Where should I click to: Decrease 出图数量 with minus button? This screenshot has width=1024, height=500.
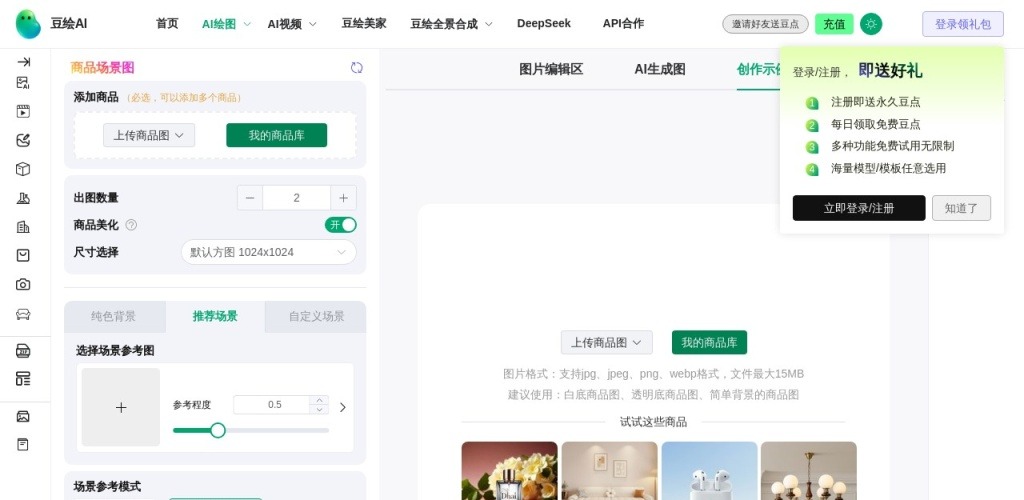pos(250,198)
